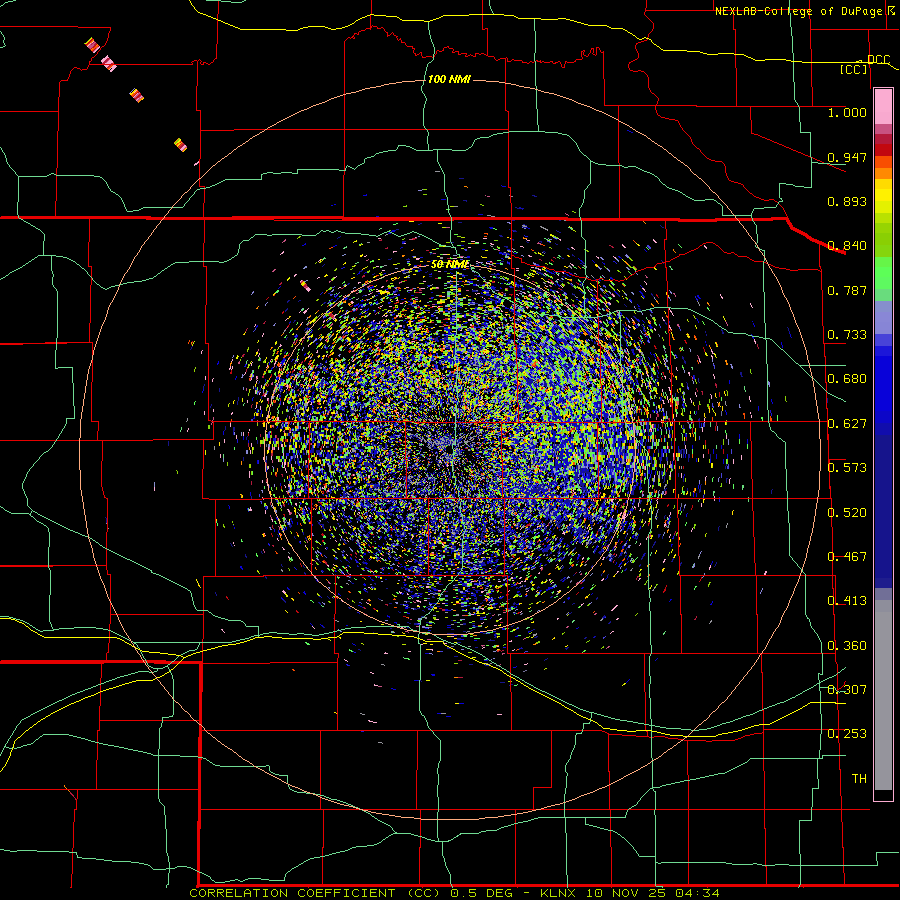Click the DCC label above the legend
The height and width of the screenshot is (900, 900).
click(878, 60)
